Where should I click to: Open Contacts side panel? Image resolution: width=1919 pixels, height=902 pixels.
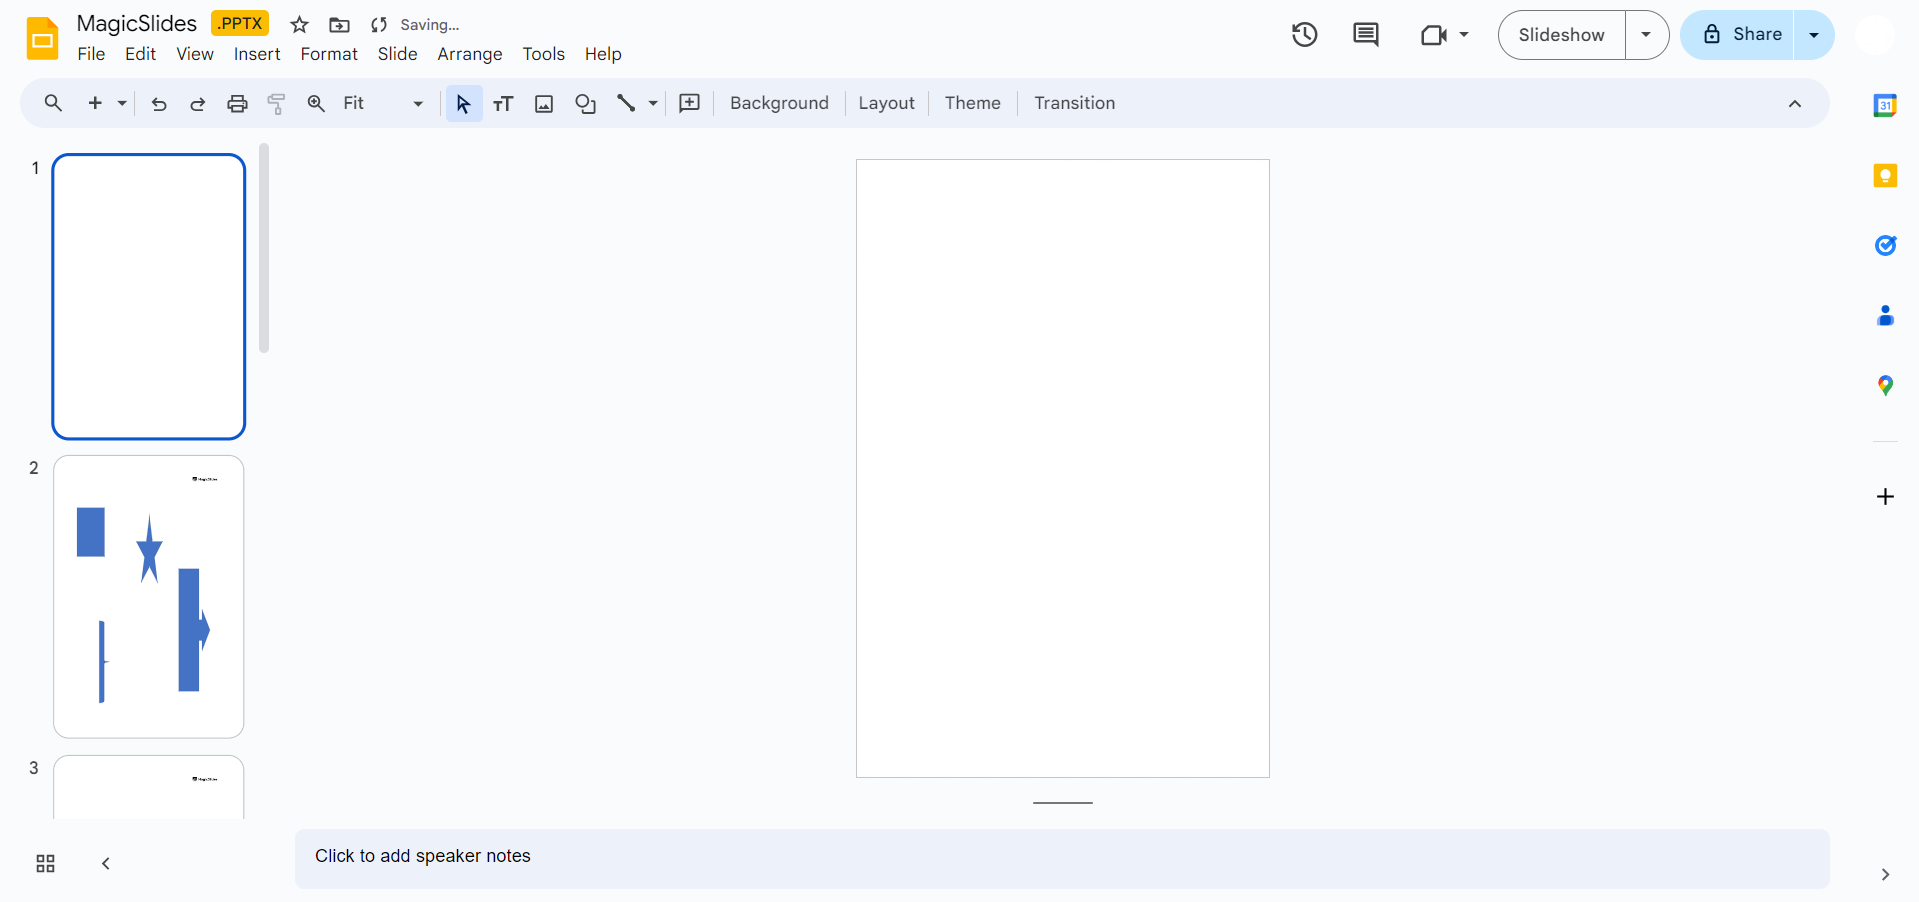coord(1885,316)
